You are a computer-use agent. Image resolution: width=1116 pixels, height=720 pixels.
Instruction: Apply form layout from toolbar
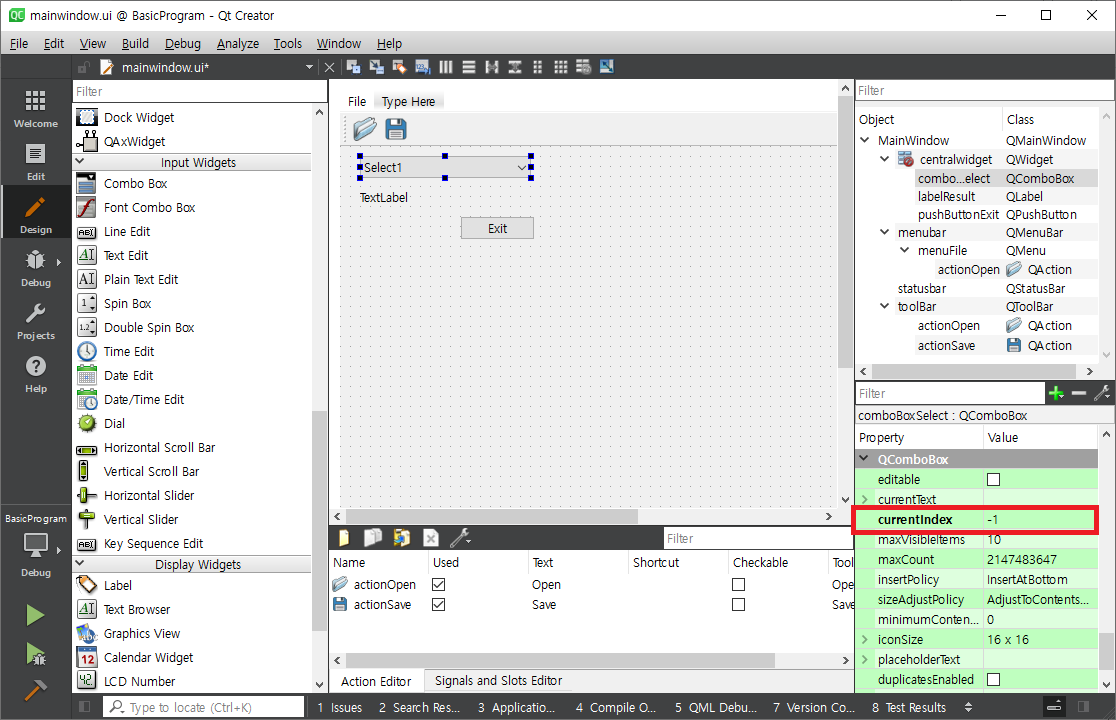point(537,67)
